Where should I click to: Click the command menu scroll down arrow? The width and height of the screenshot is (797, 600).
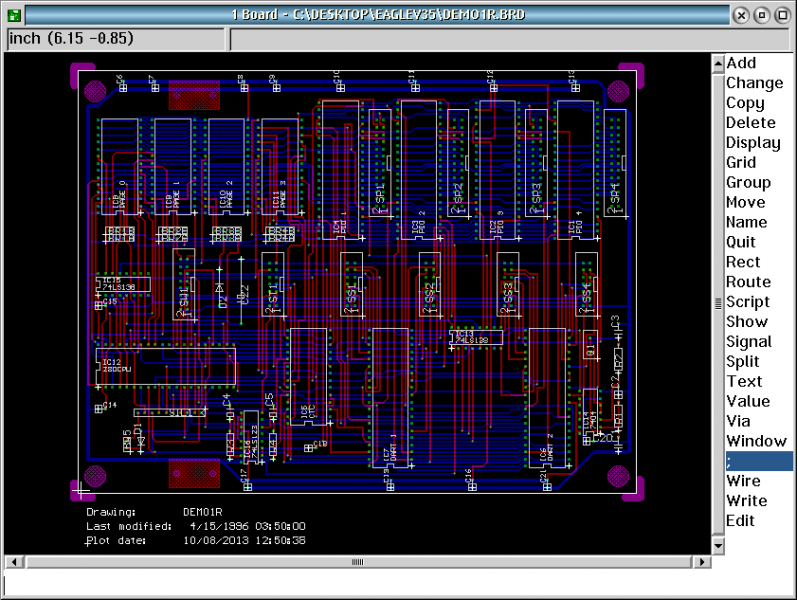pyautogui.click(x=717, y=545)
